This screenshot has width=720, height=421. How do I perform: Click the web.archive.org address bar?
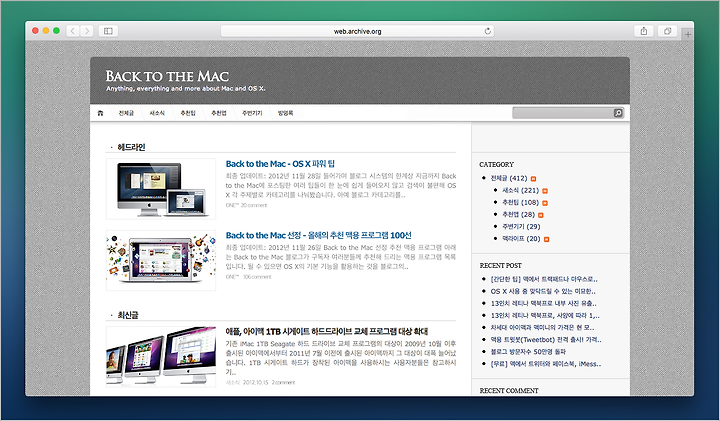pyautogui.click(x=357, y=31)
